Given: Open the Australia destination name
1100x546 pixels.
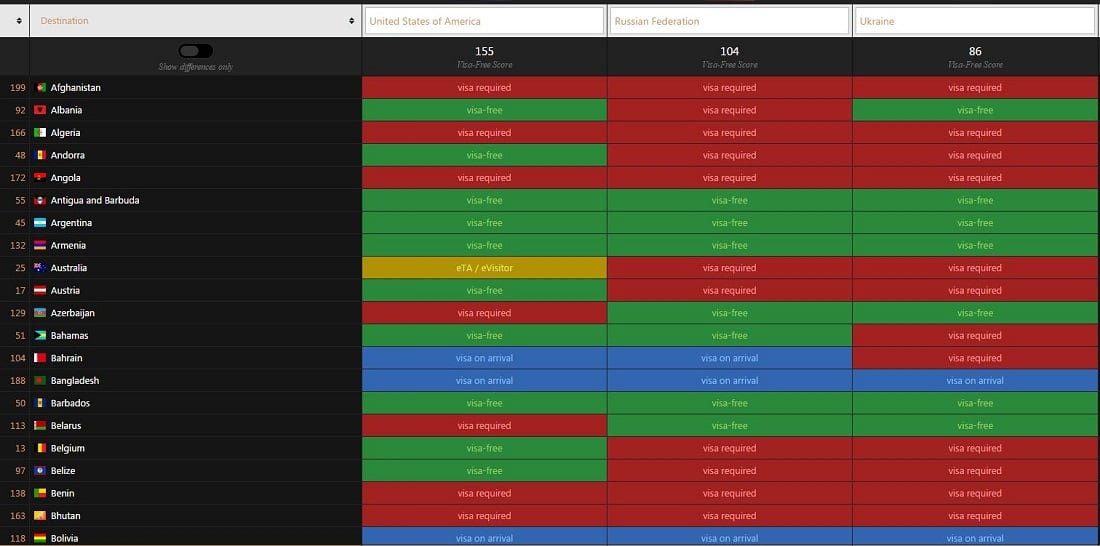Looking at the screenshot, I should [69, 267].
